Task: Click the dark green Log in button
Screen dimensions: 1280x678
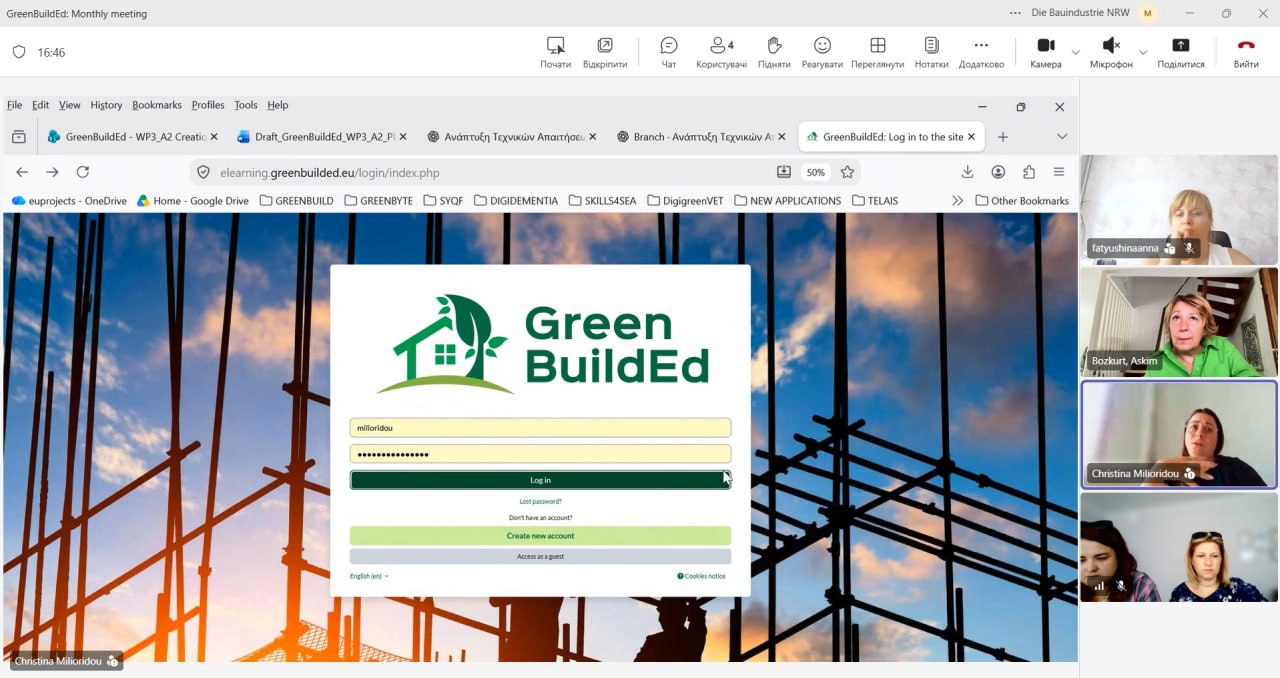Action: click(x=540, y=480)
